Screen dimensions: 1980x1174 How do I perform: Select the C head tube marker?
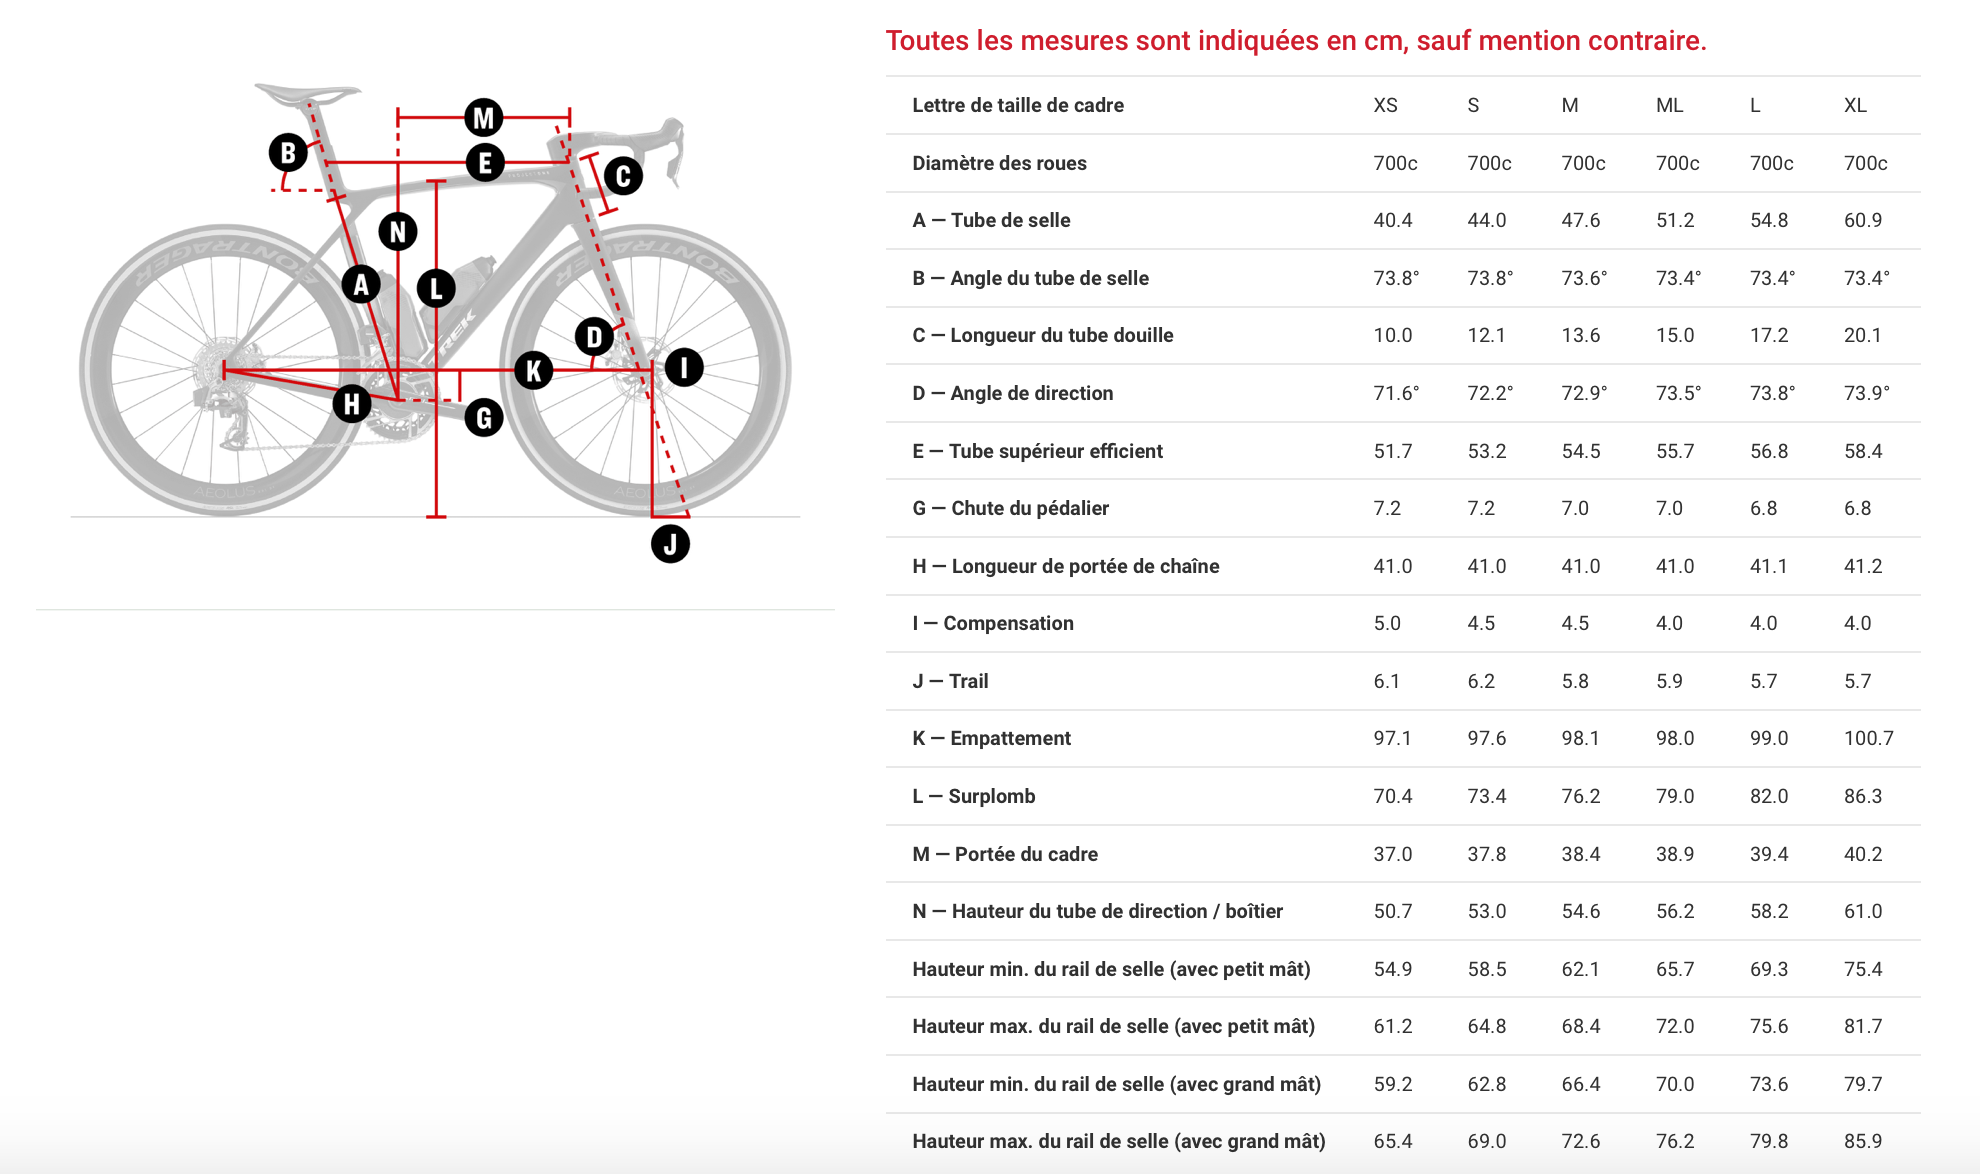tap(623, 176)
